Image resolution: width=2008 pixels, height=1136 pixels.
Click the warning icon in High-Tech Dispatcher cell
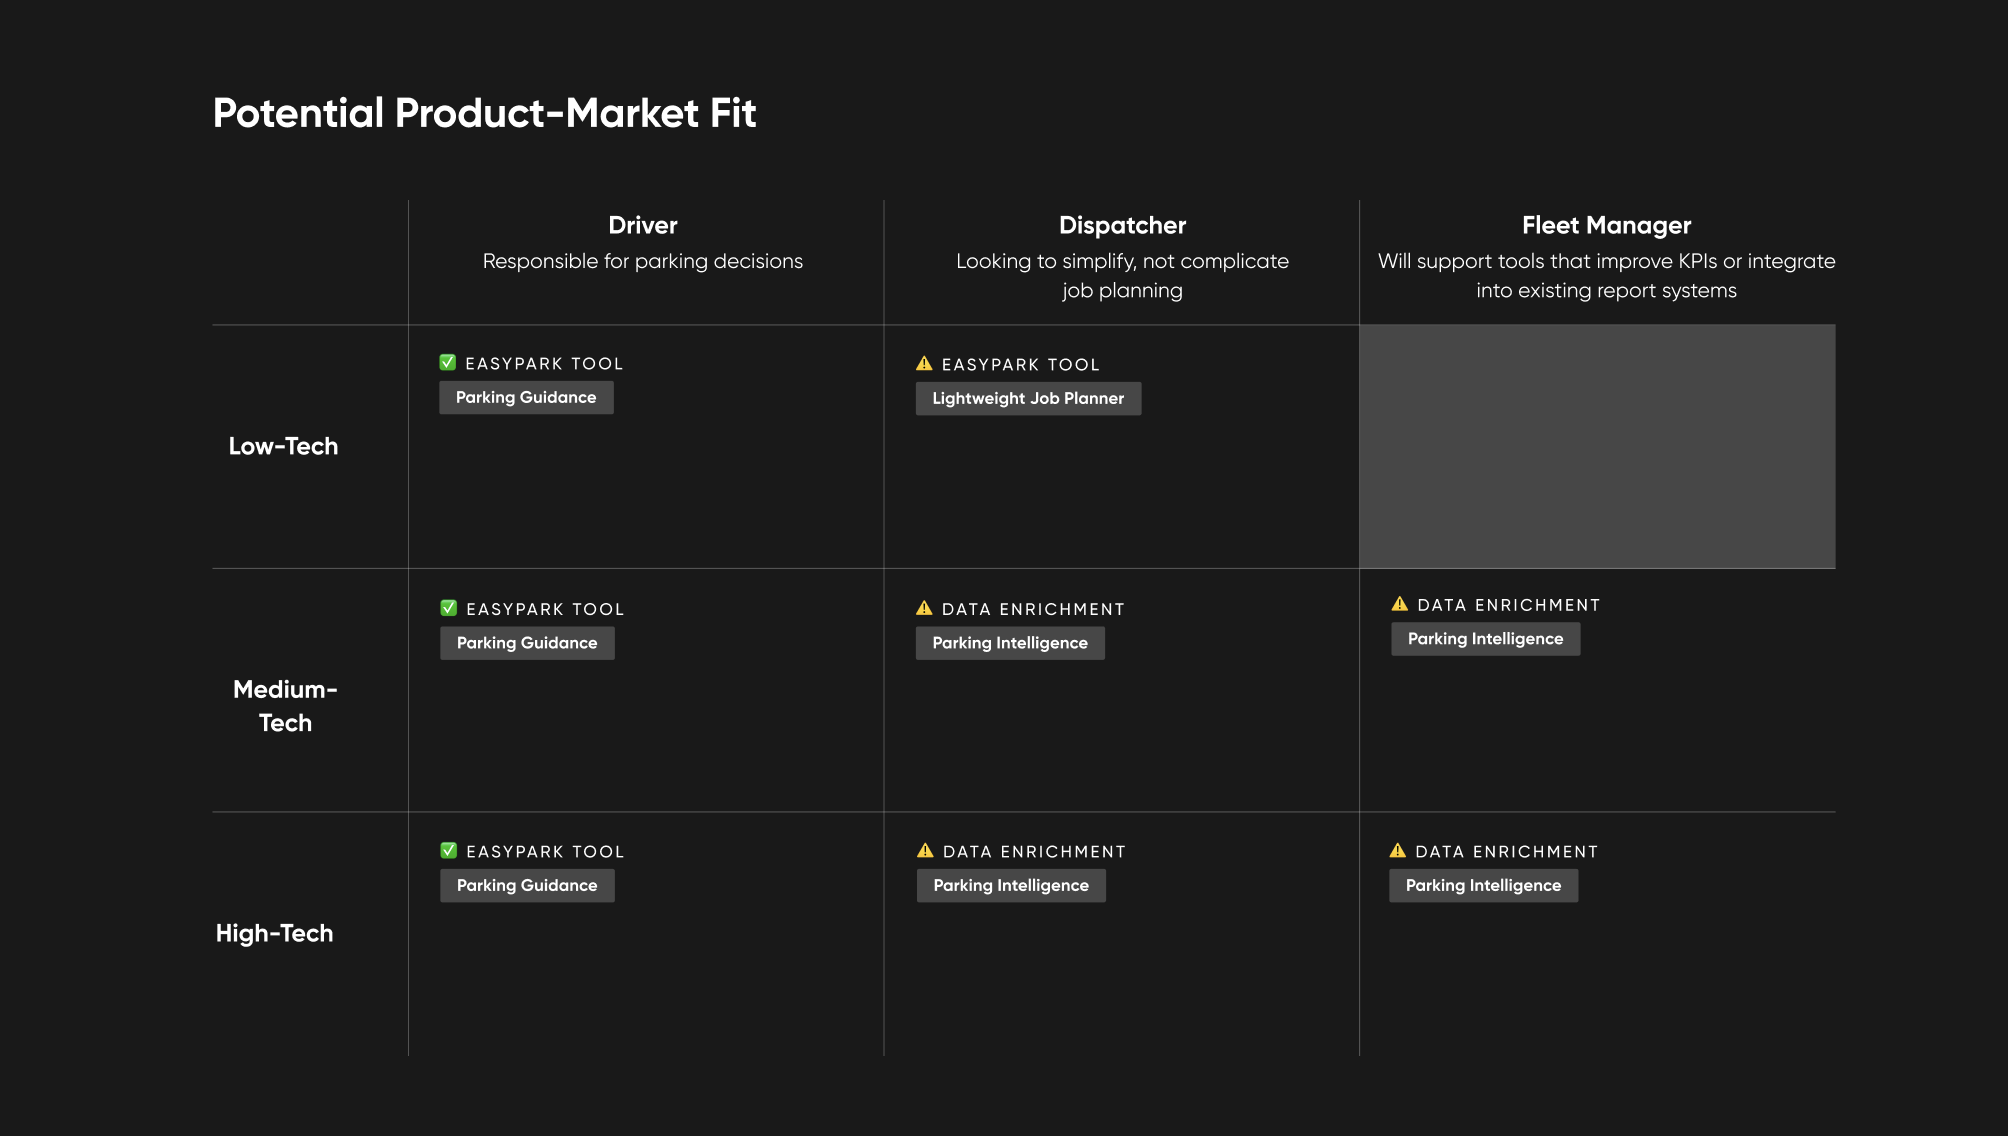pyautogui.click(x=925, y=851)
